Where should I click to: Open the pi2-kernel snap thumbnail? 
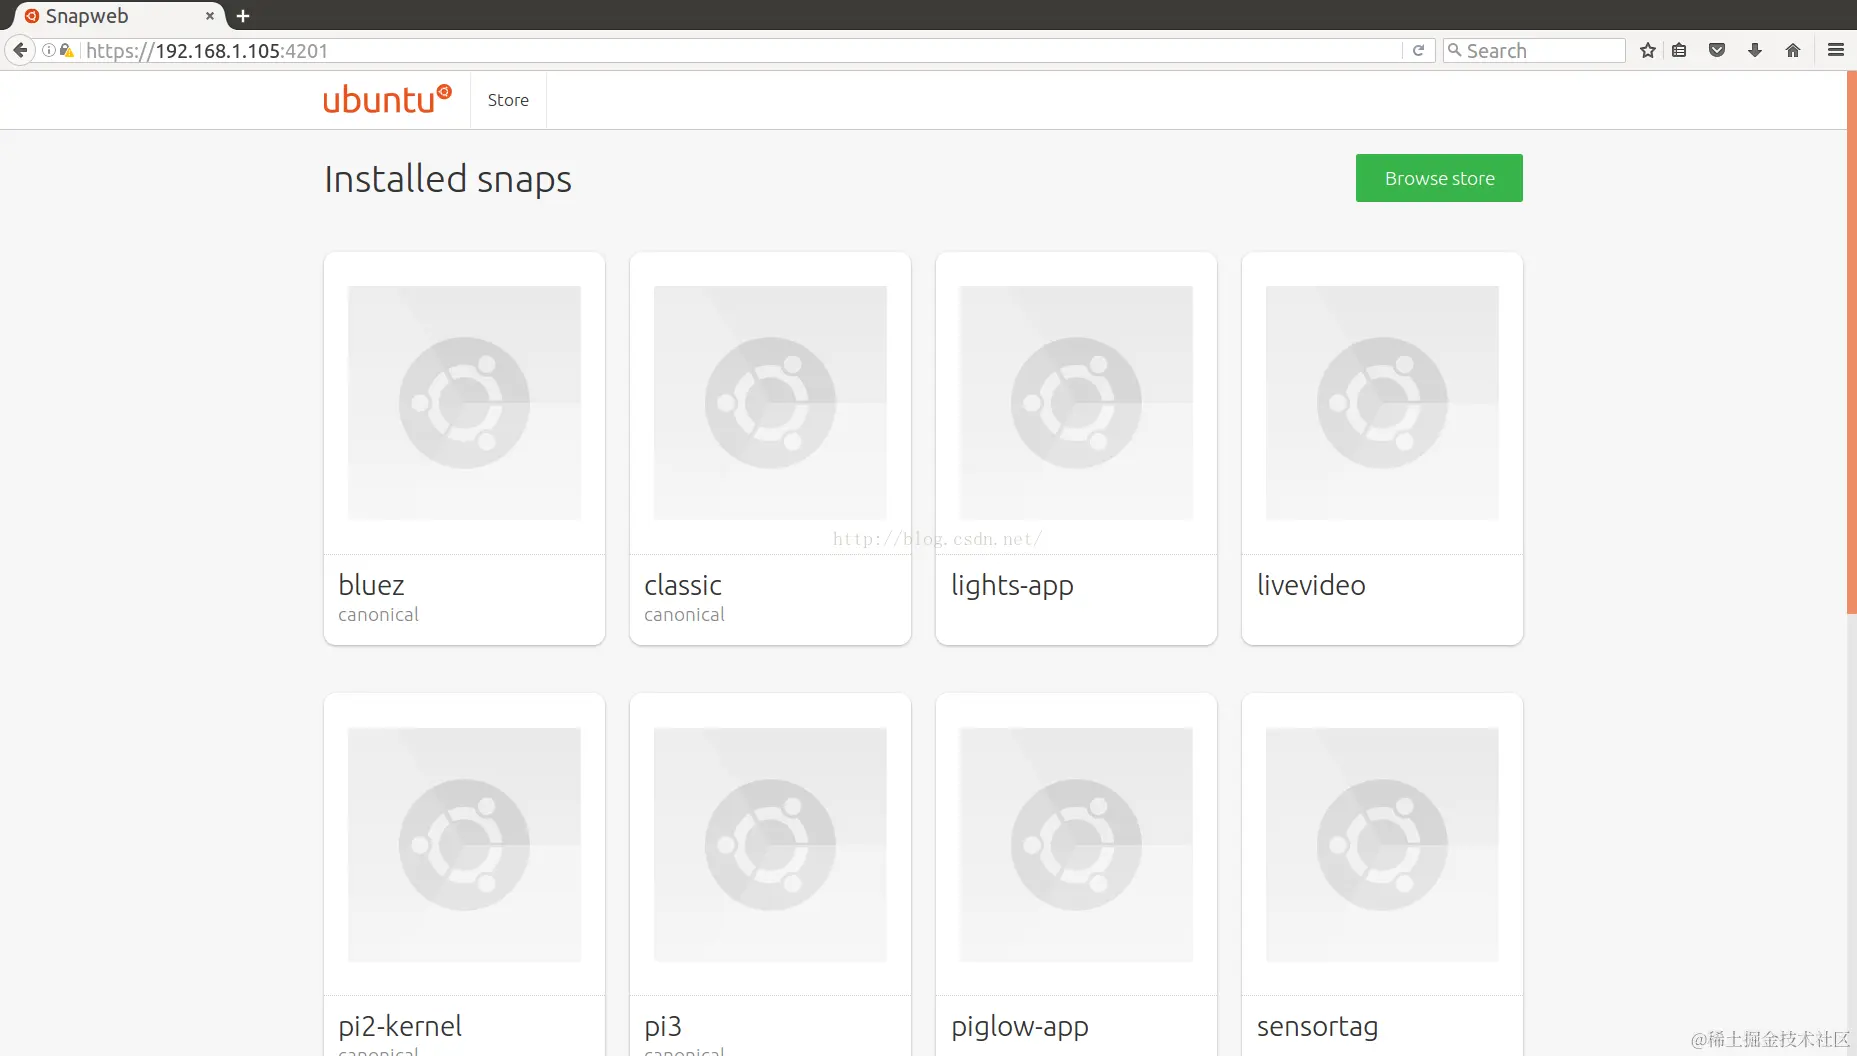[464, 845]
